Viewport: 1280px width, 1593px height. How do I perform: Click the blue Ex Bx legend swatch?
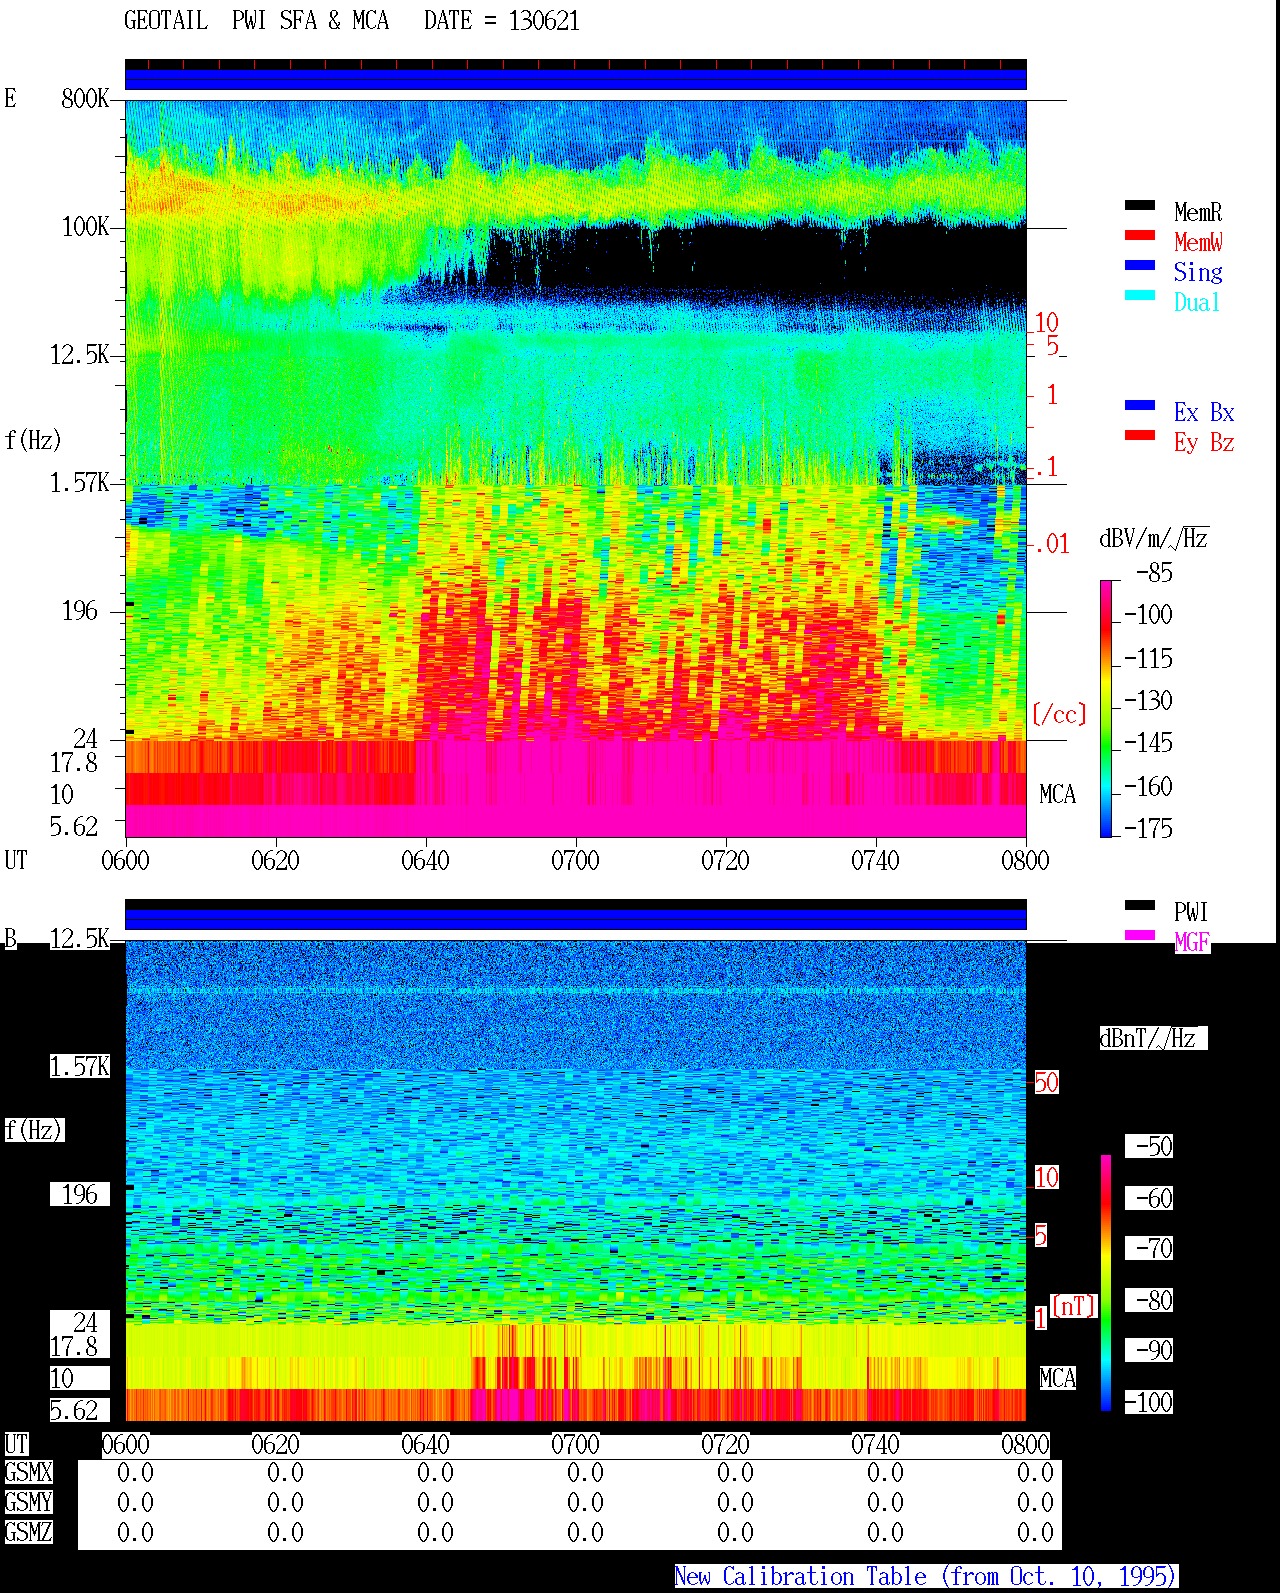[1140, 406]
